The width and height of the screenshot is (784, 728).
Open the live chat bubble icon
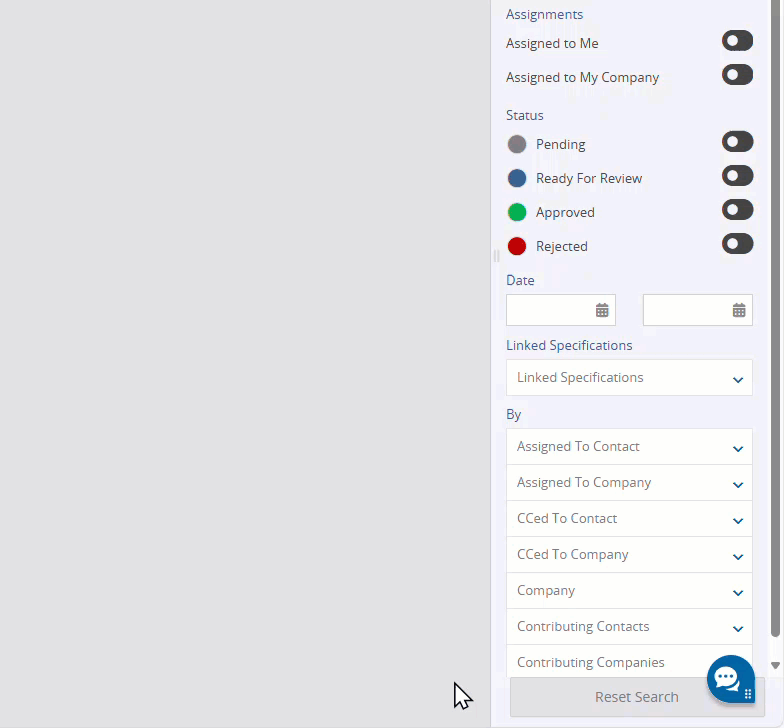[x=730, y=679]
